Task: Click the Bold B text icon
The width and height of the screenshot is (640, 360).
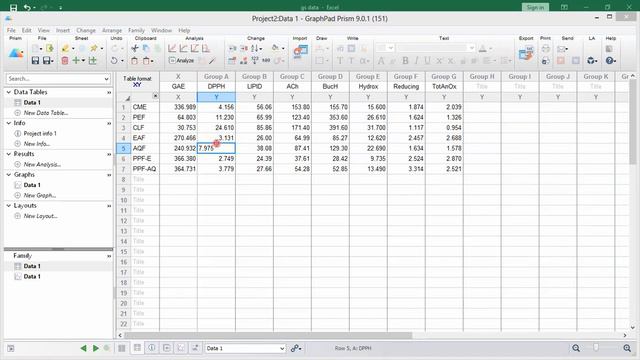Action: point(405,61)
